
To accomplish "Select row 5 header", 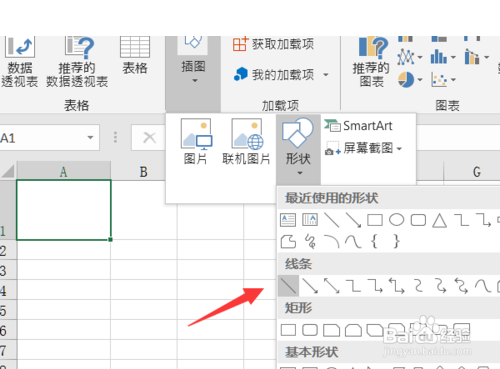I will (x=7, y=311).
